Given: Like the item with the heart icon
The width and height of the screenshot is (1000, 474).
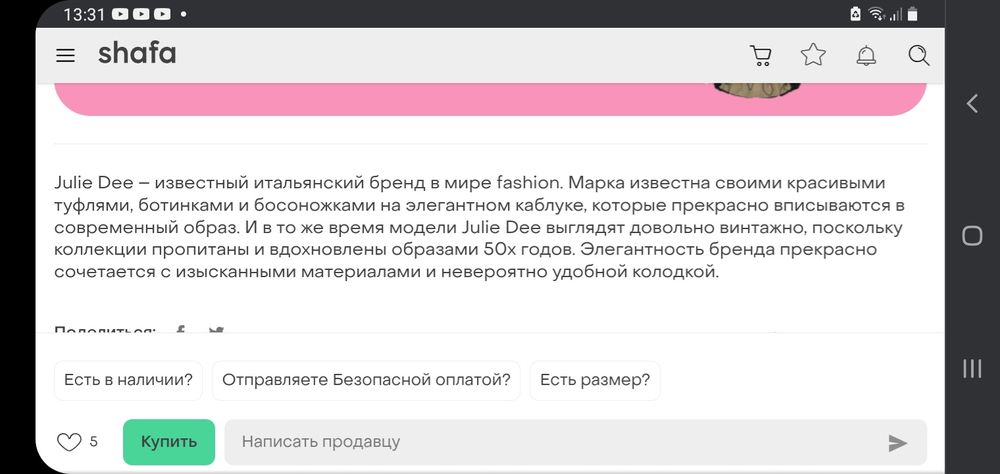Looking at the screenshot, I should [69, 442].
